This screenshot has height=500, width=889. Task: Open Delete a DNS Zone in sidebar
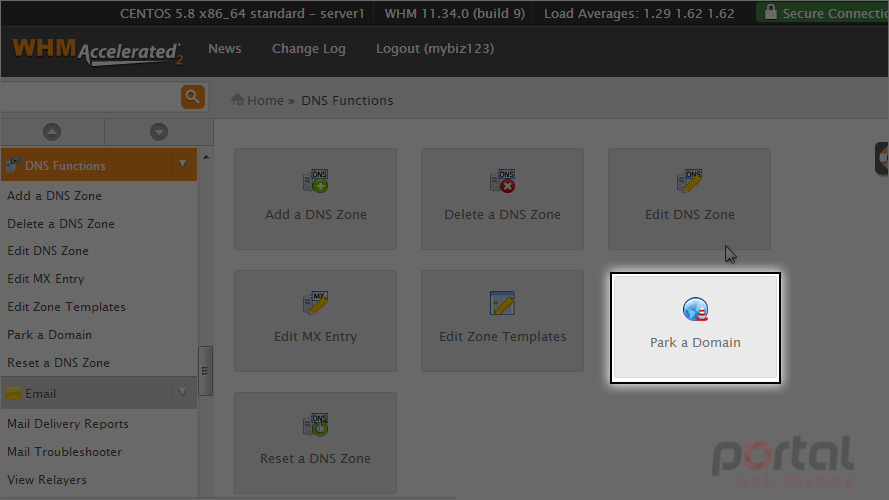tap(61, 224)
